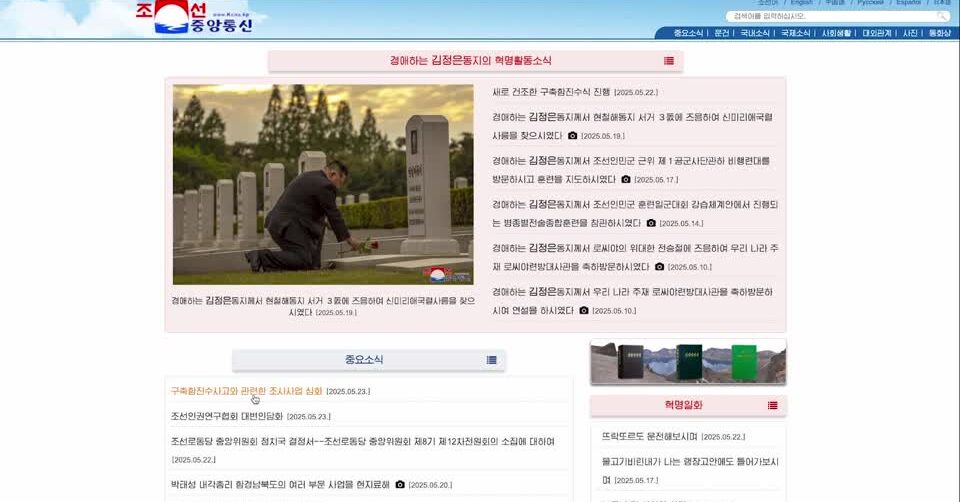Click camera icon next to 2025.05.17 article
Image resolution: width=960 pixels, height=502 pixels.
(x=626, y=180)
